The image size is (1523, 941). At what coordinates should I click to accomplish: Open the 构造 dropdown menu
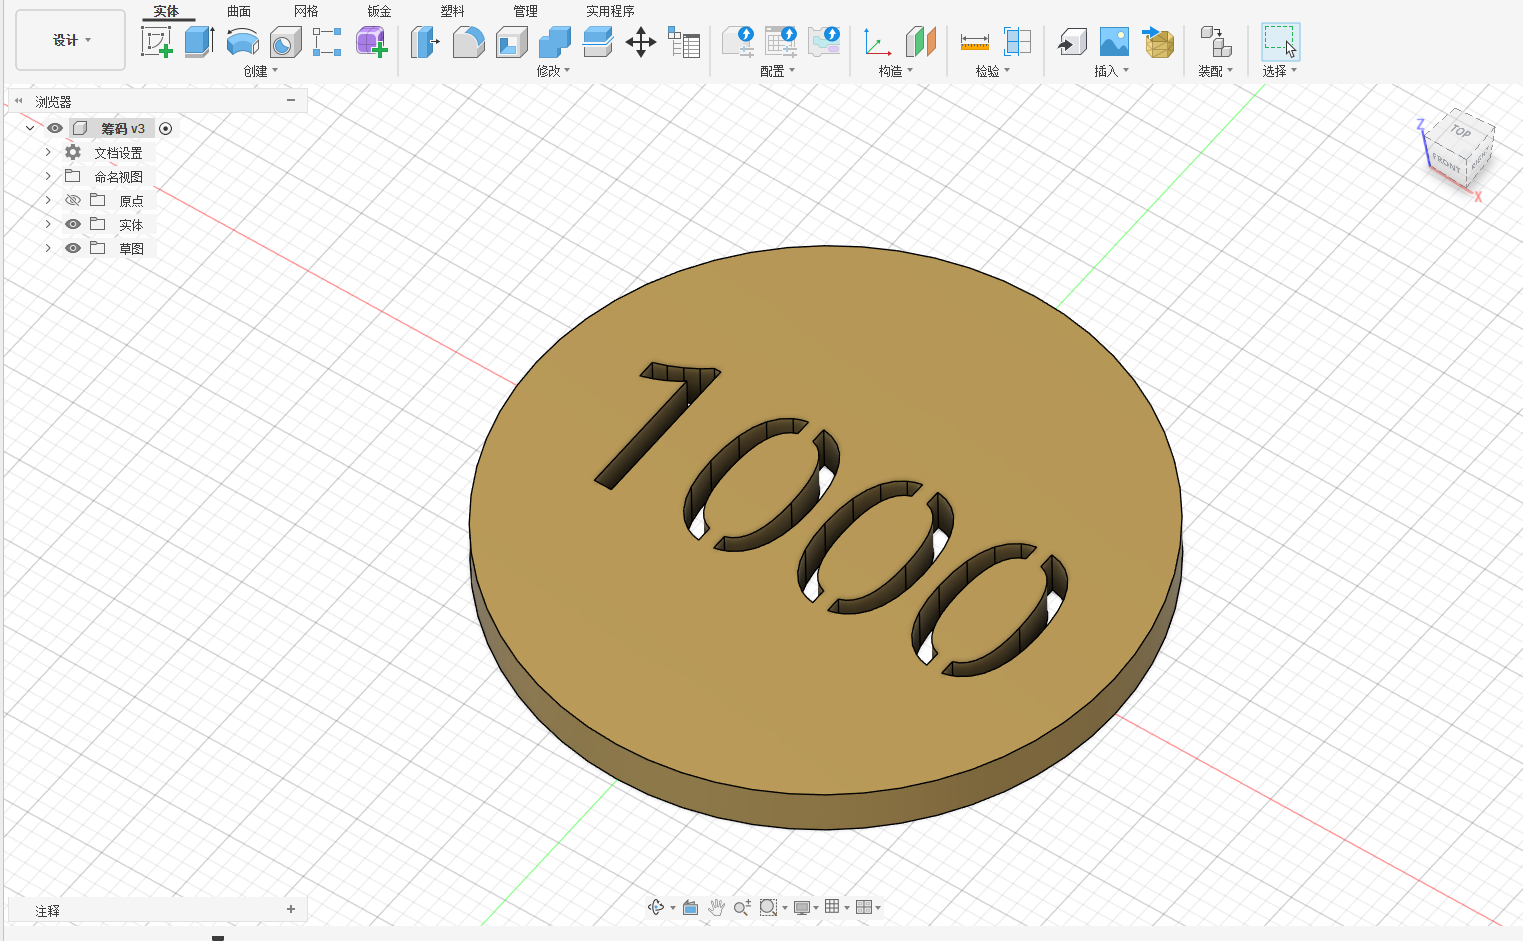tap(896, 71)
